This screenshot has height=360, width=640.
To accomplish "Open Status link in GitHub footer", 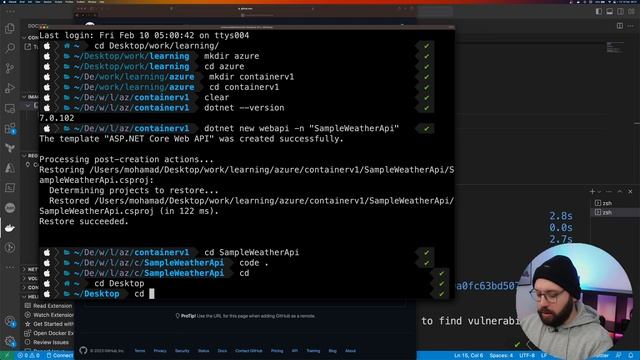I will click(203, 351).
